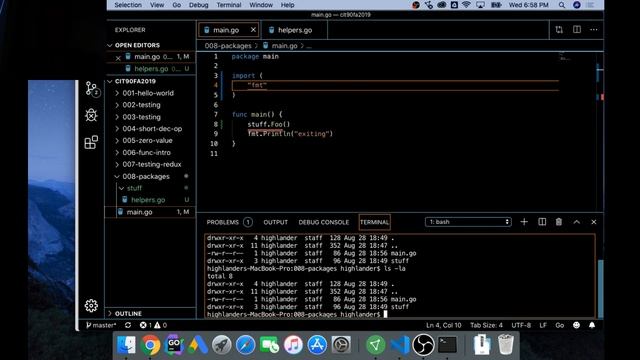Click the Go language mode indicator
This screenshot has width=640, height=360.
[560, 325]
